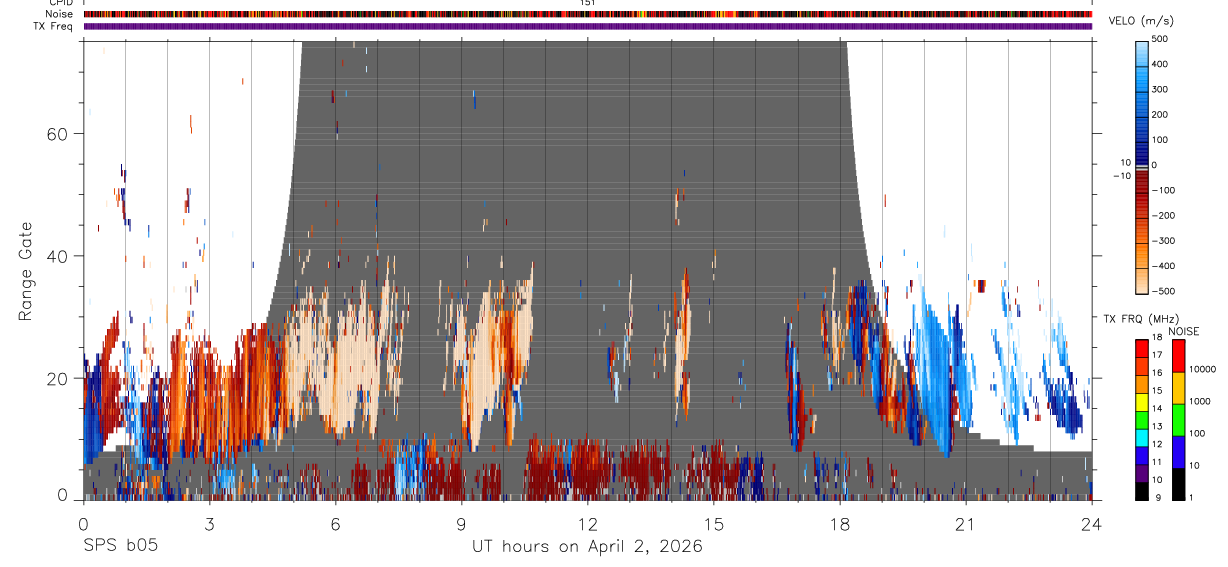Click the "200" velocity color bar label
This screenshot has height=567, width=1228.
(1159, 114)
